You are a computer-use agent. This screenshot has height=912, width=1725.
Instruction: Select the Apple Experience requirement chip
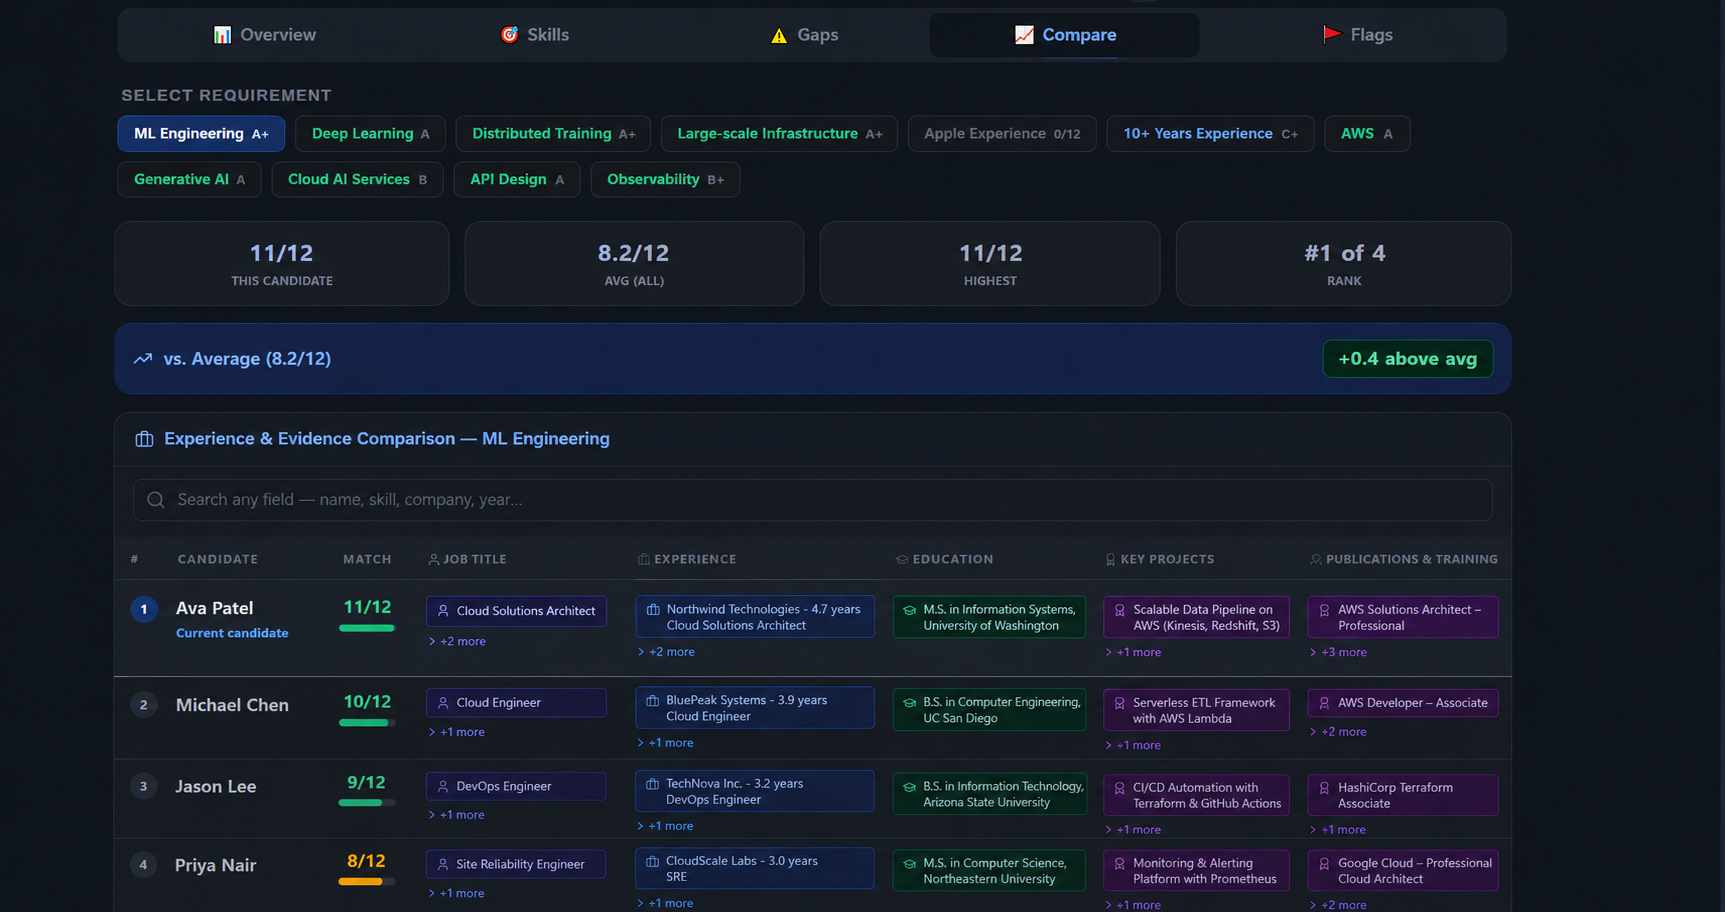pyautogui.click(x=1002, y=134)
